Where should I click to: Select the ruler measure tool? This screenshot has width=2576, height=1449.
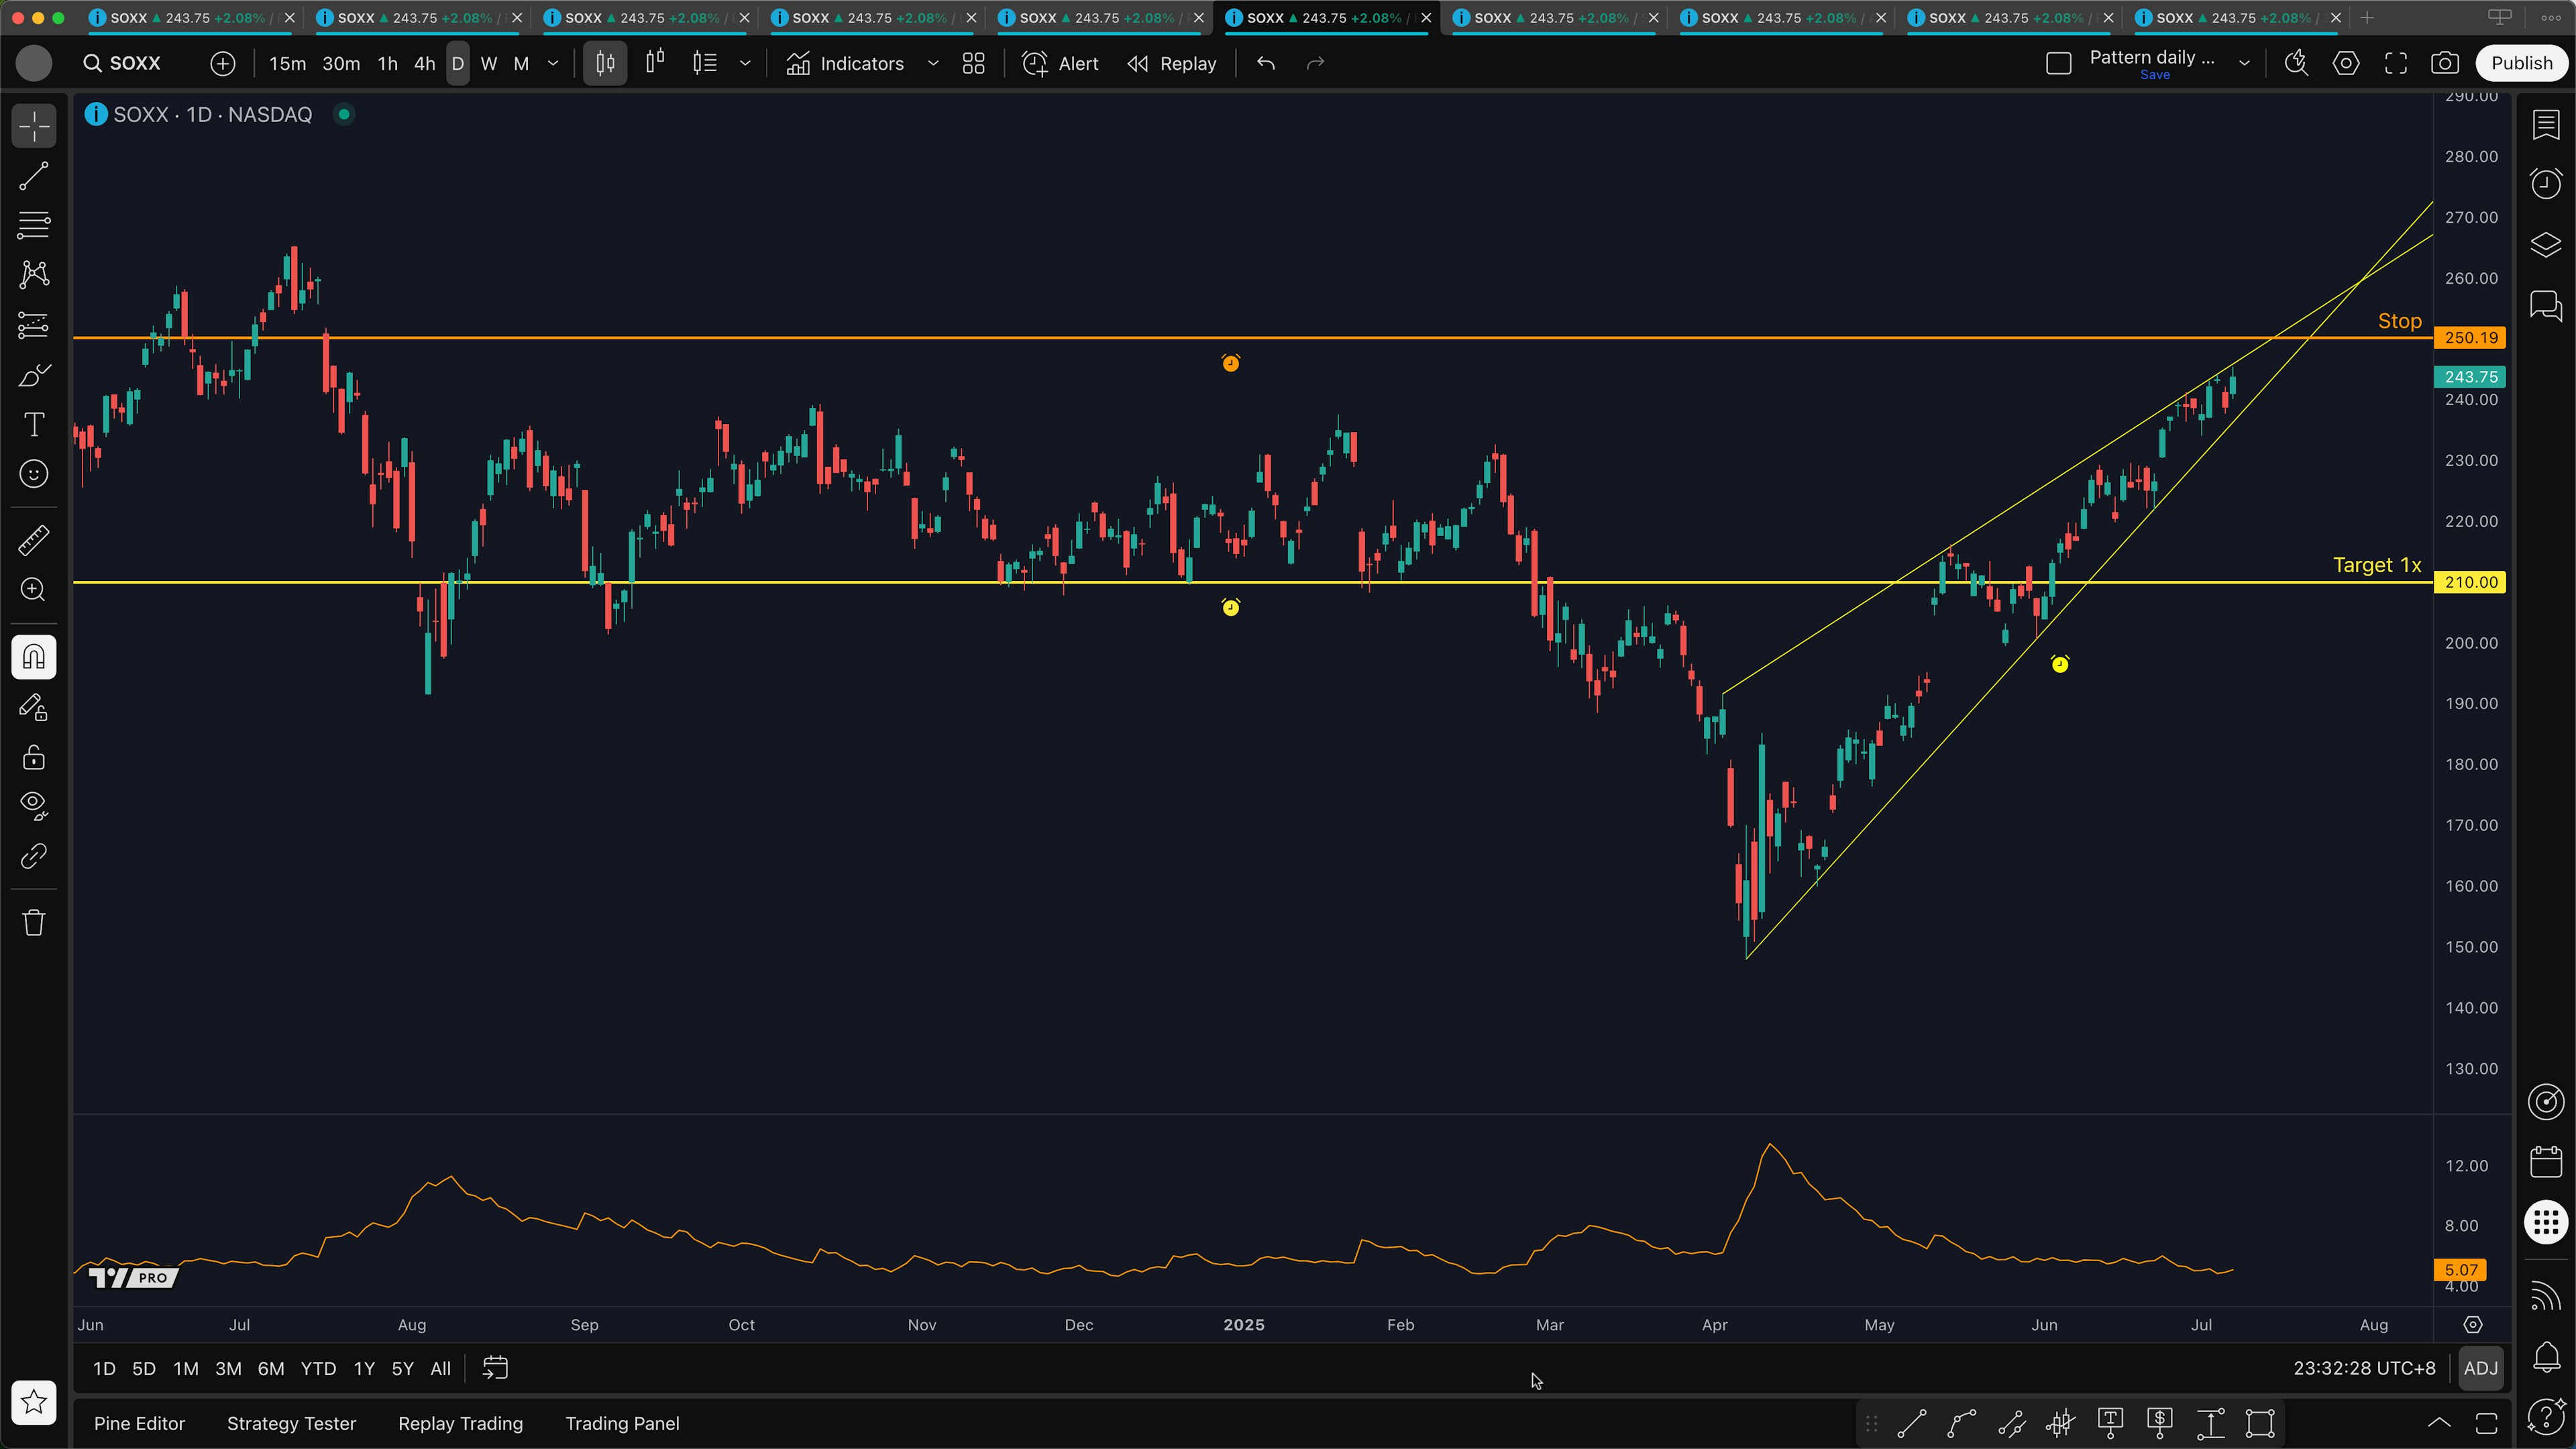point(34,540)
